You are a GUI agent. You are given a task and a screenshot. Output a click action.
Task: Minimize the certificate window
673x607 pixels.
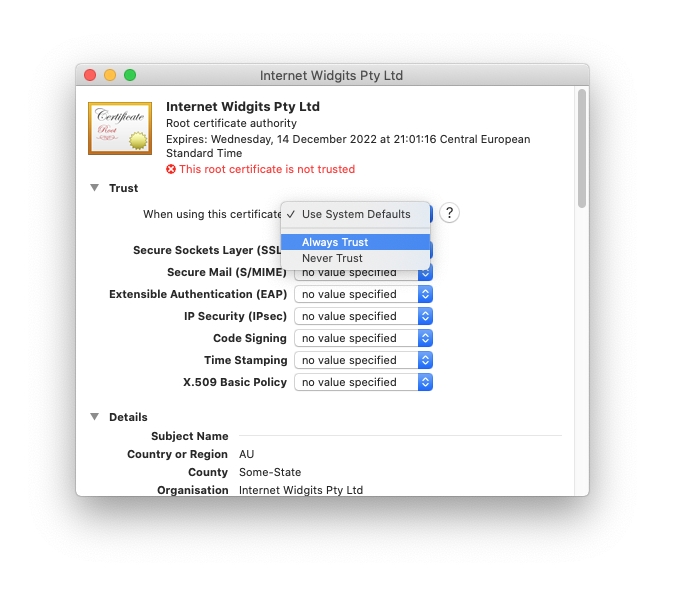tap(110, 76)
